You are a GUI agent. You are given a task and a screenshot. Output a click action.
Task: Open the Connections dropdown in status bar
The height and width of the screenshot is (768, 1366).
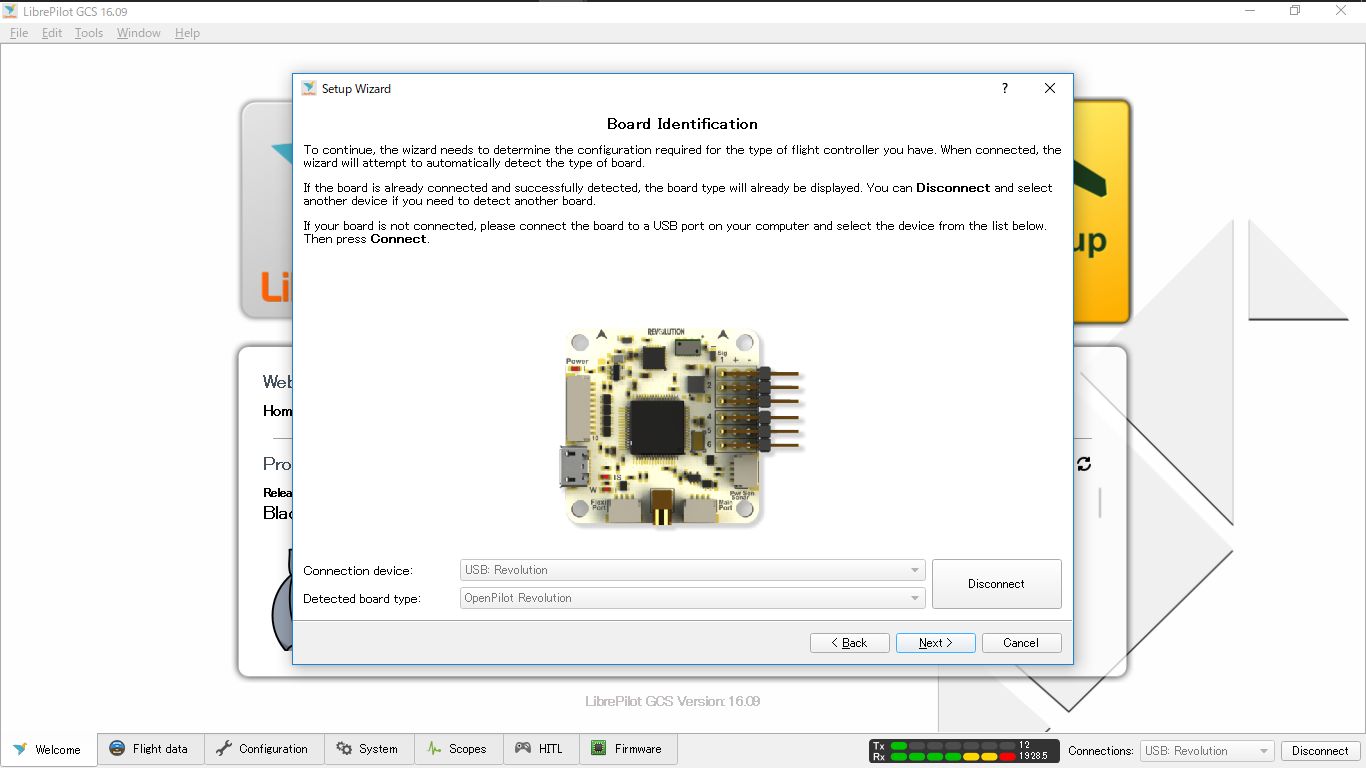click(1206, 751)
